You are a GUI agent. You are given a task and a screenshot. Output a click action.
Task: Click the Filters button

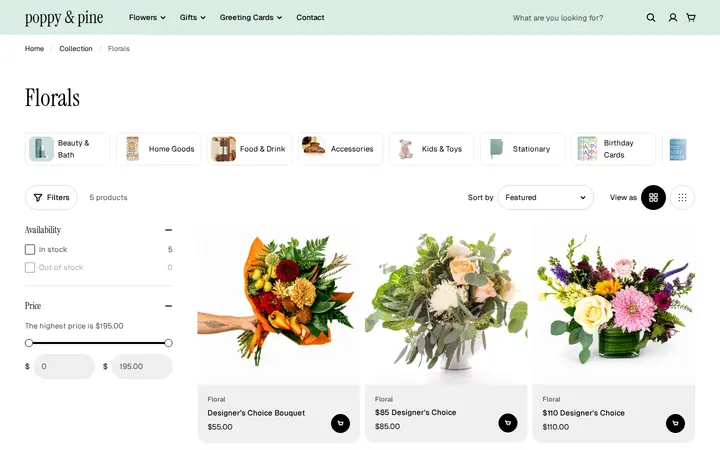(x=51, y=197)
